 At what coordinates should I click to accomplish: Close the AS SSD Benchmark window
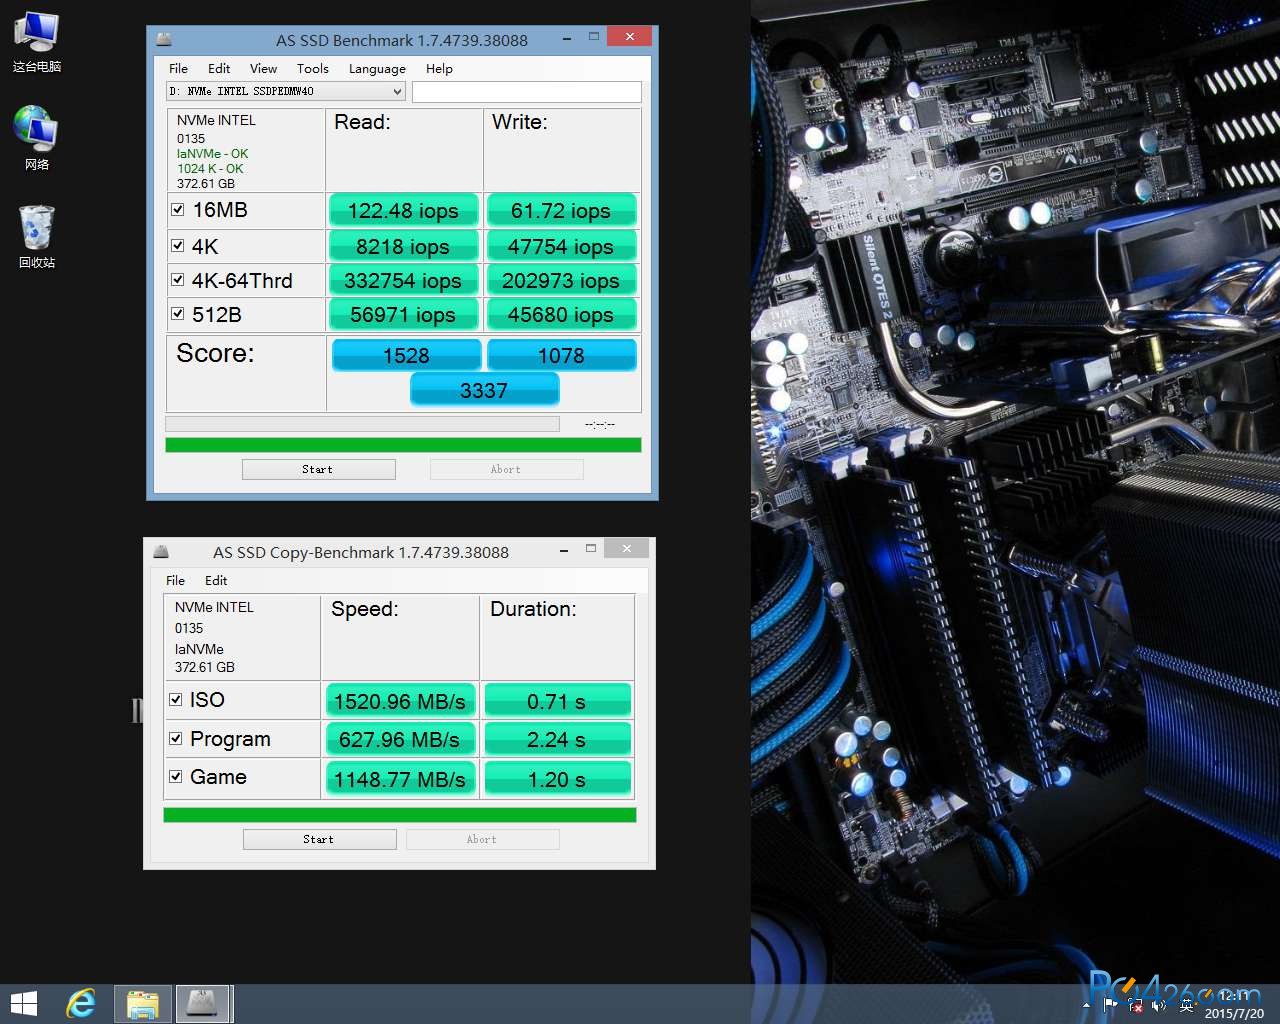point(629,37)
